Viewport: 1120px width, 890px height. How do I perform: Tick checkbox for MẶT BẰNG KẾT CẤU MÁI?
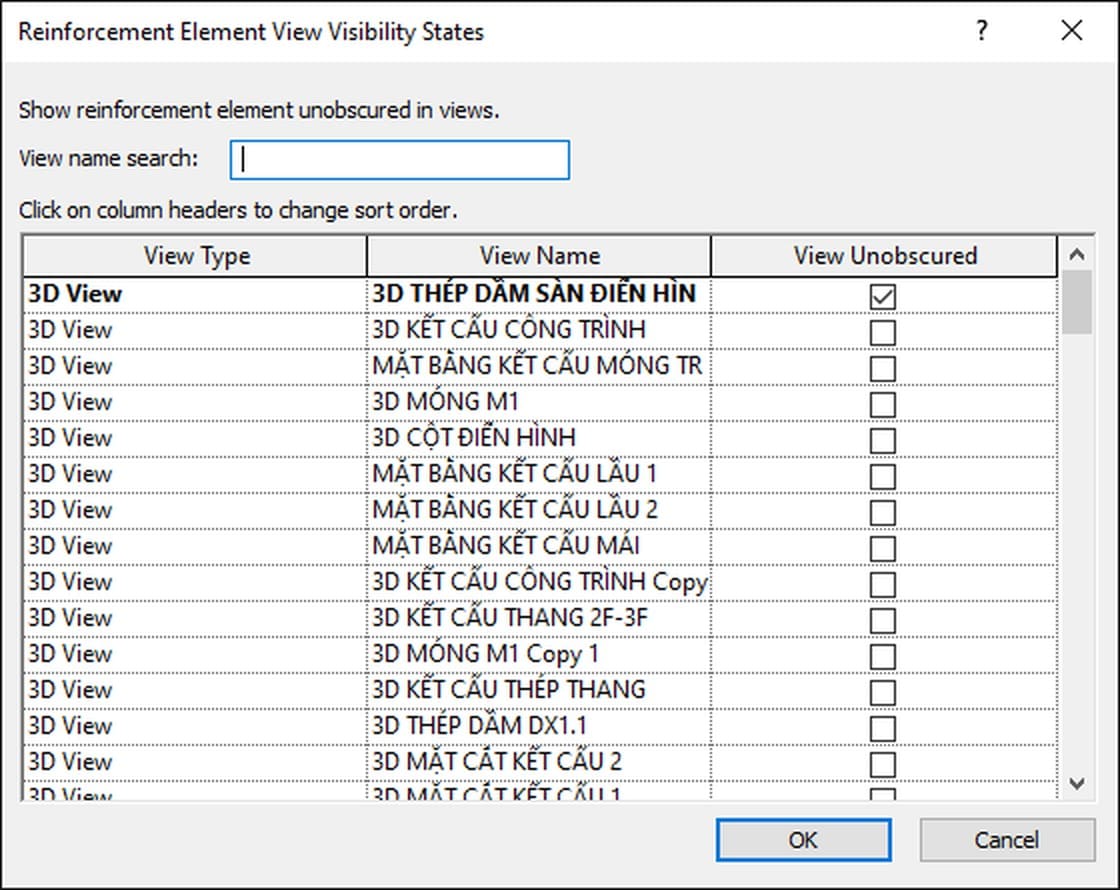coord(883,549)
